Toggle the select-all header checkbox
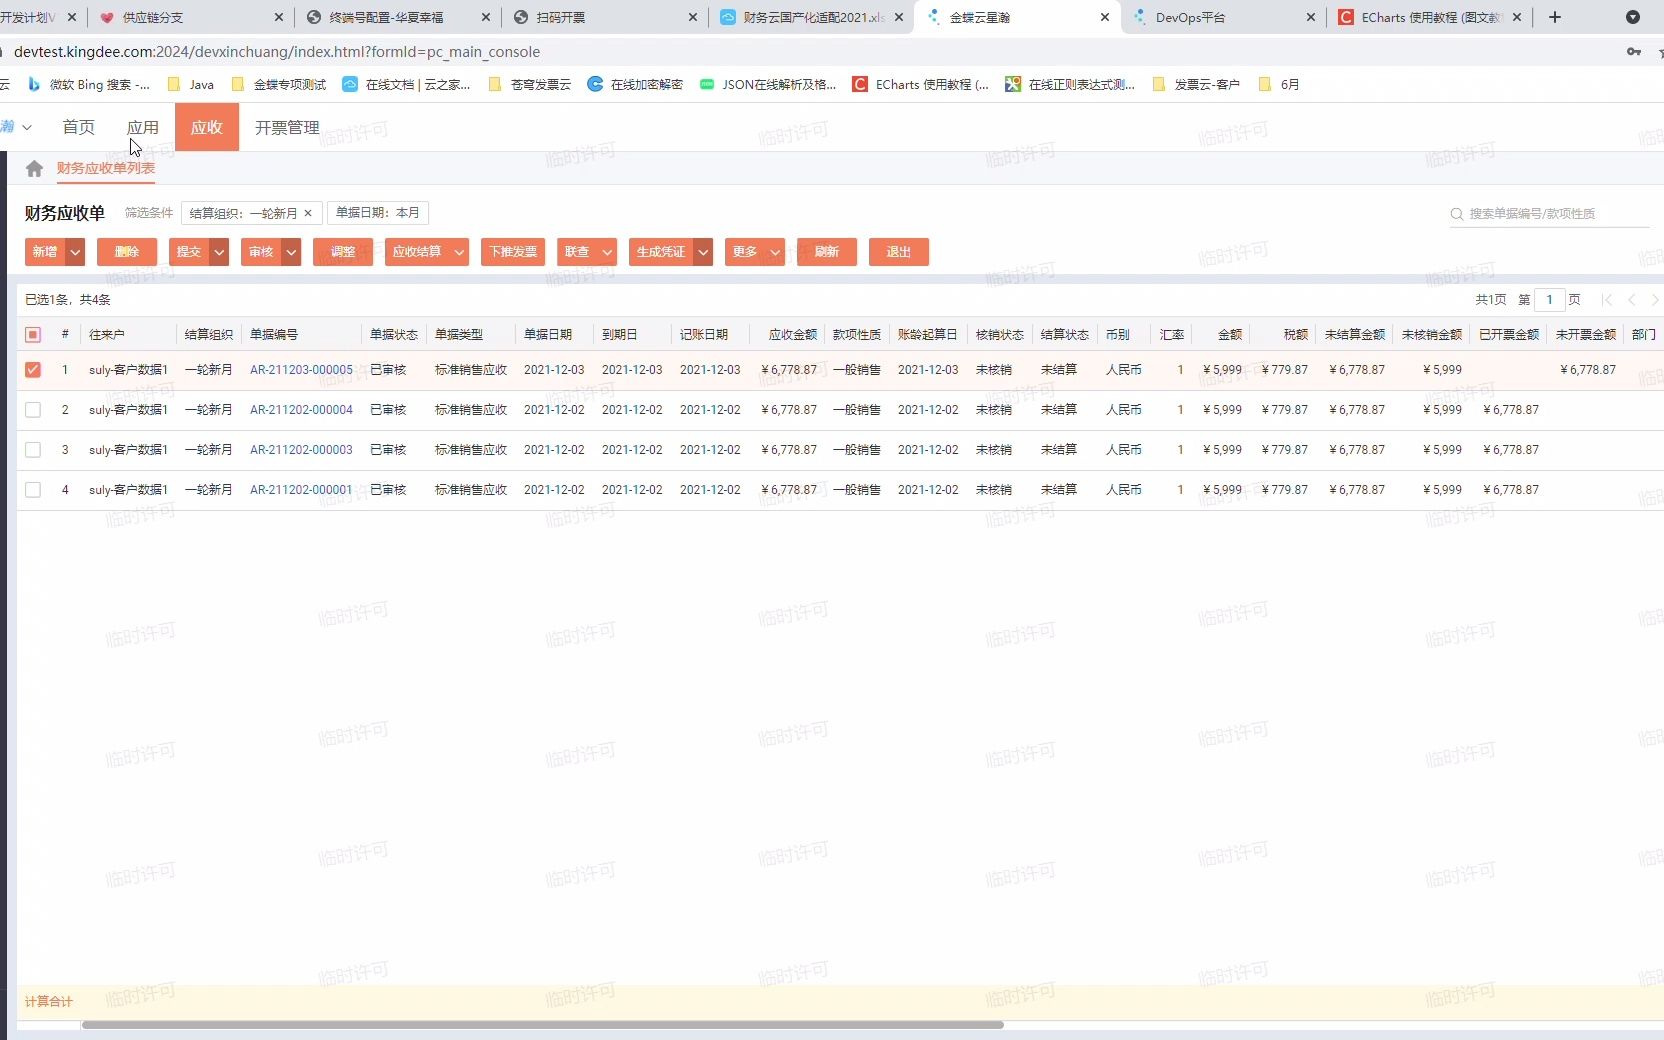The height and width of the screenshot is (1040, 1664). coord(33,335)
